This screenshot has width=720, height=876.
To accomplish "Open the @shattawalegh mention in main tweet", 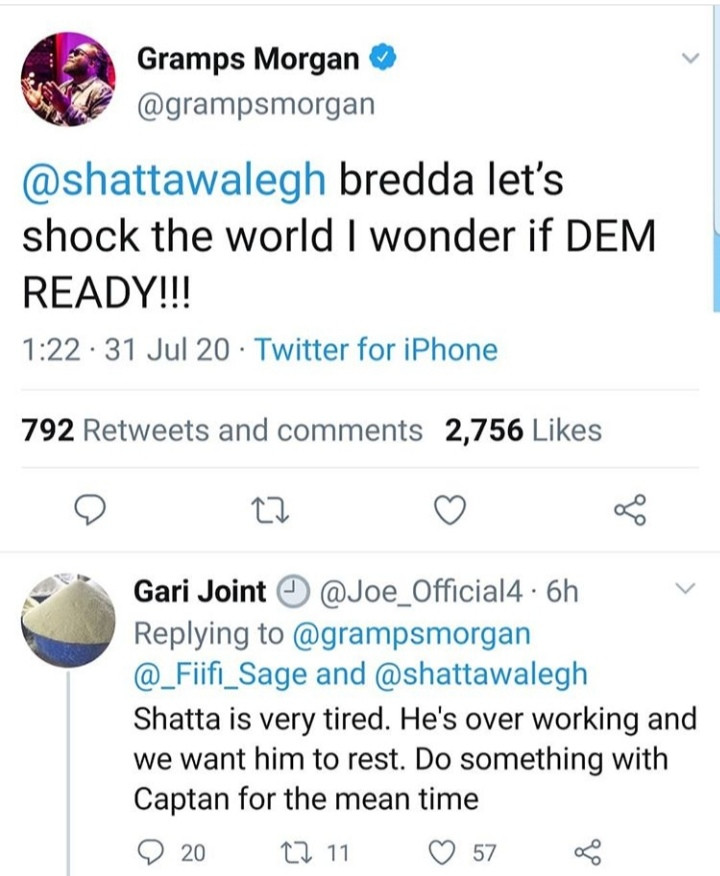I will pyautogui.click(x=174, y=180).
